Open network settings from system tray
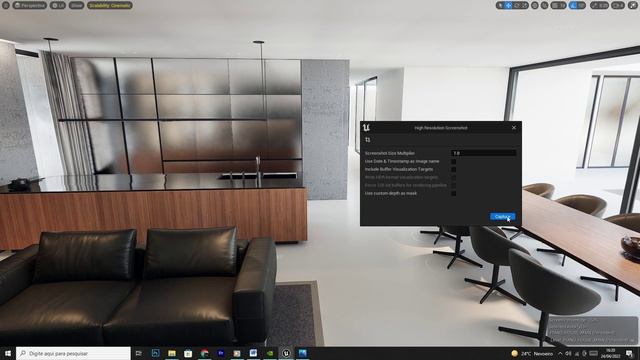This screenshot has width=640, height=360. click(576, 353)
